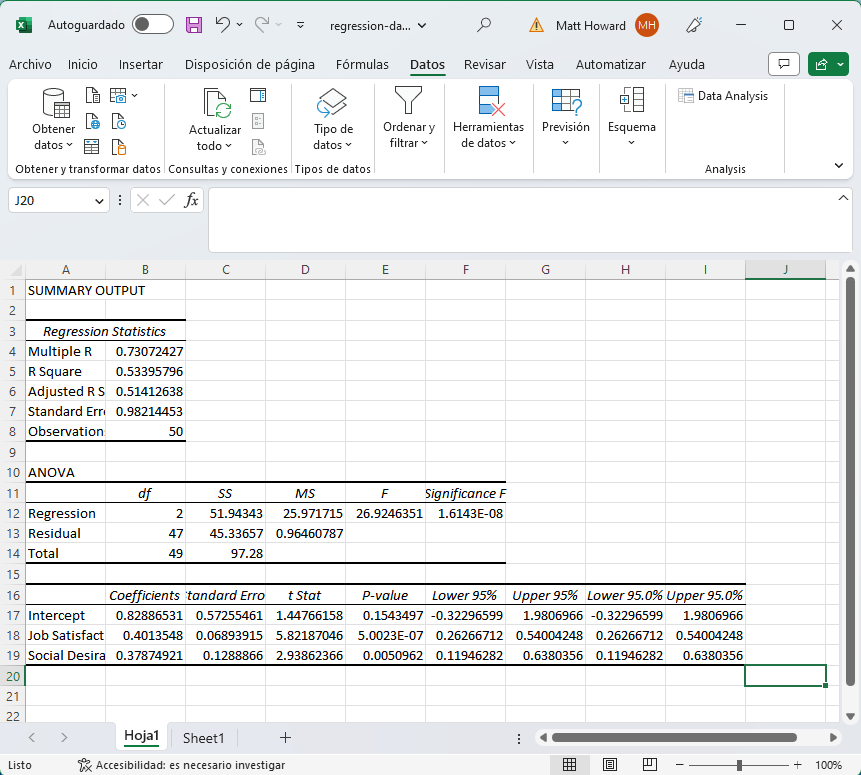Switch to the Sheet1 worksheet tab
861x775 pixels.
(x=203, y=738)
